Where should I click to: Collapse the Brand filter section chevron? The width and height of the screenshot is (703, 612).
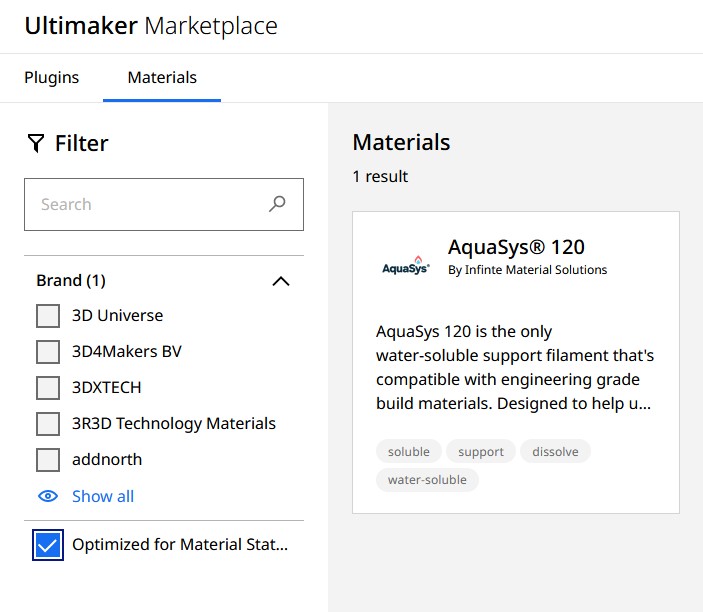tap(281, 281)
